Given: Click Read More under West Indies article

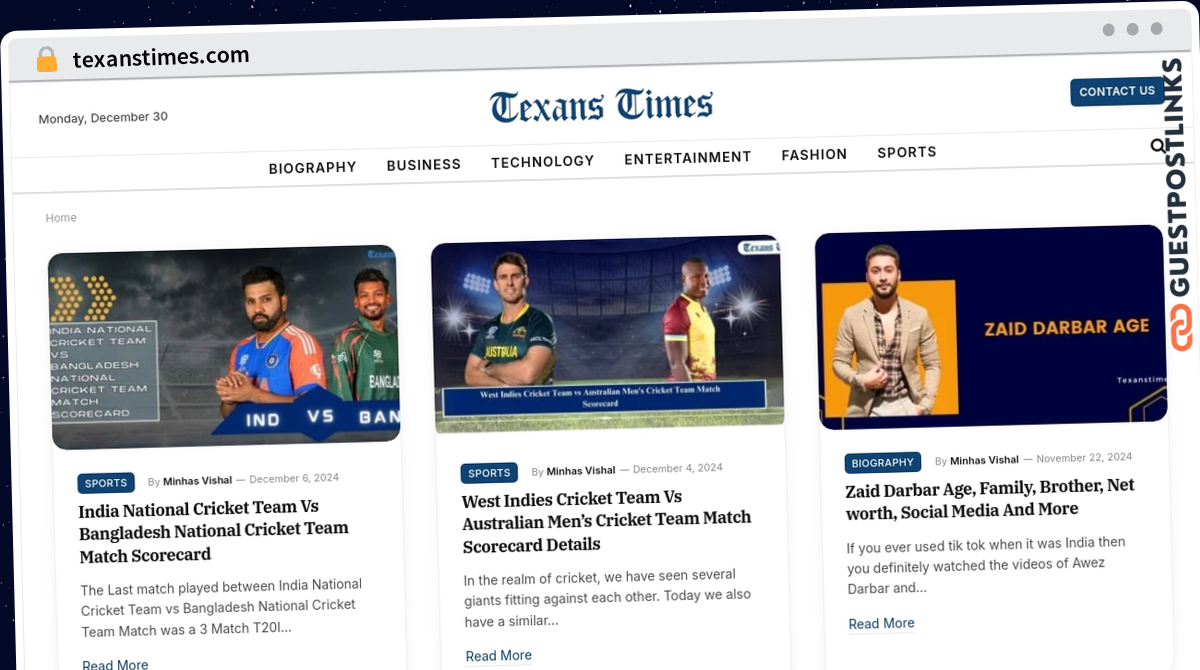Looking at the screenshot, I should point(499,655).
